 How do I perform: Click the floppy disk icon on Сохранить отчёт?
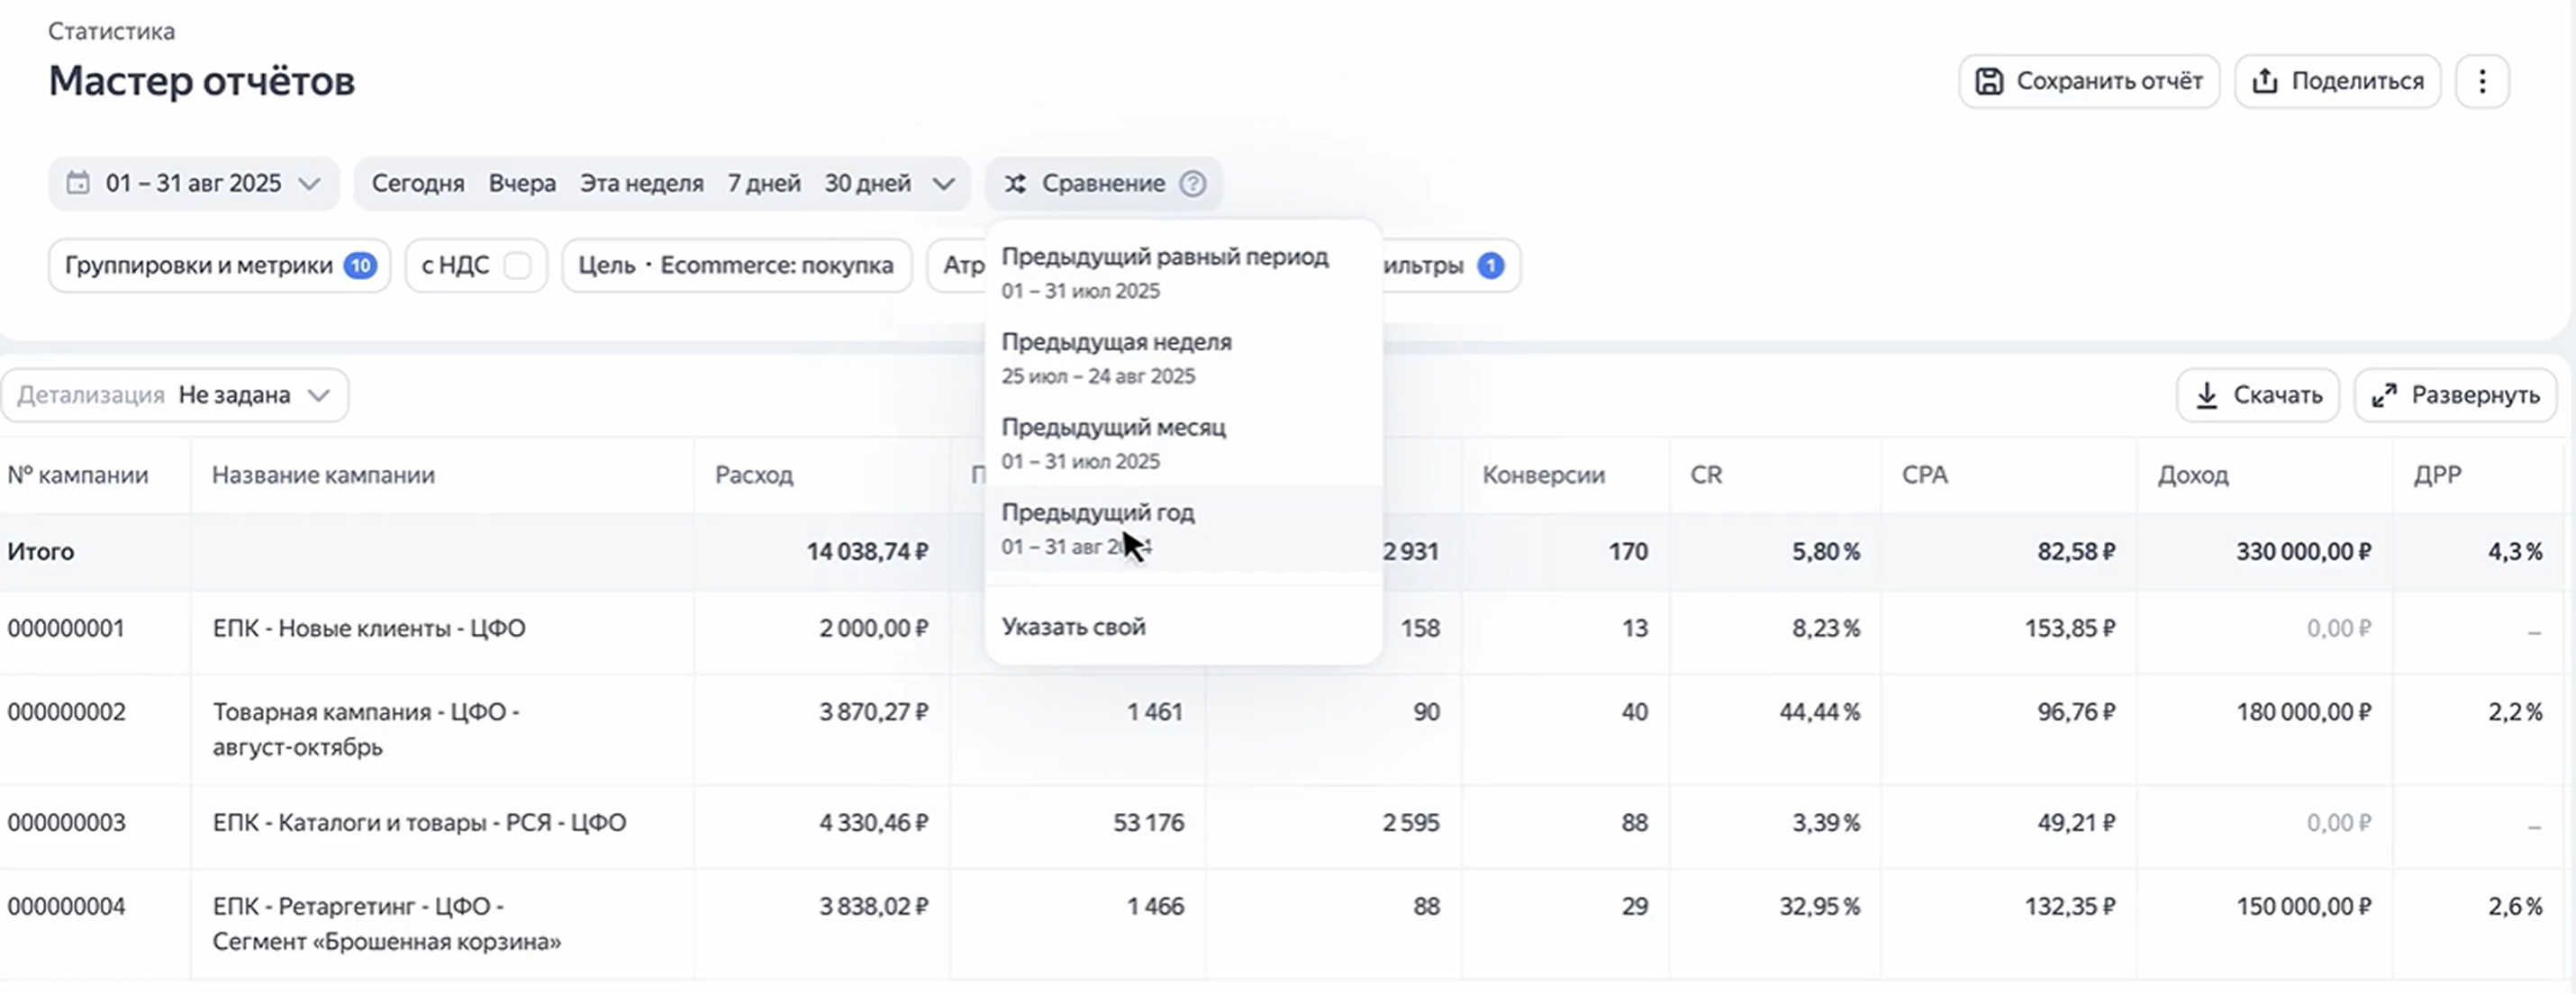[x=1990, y=81]
